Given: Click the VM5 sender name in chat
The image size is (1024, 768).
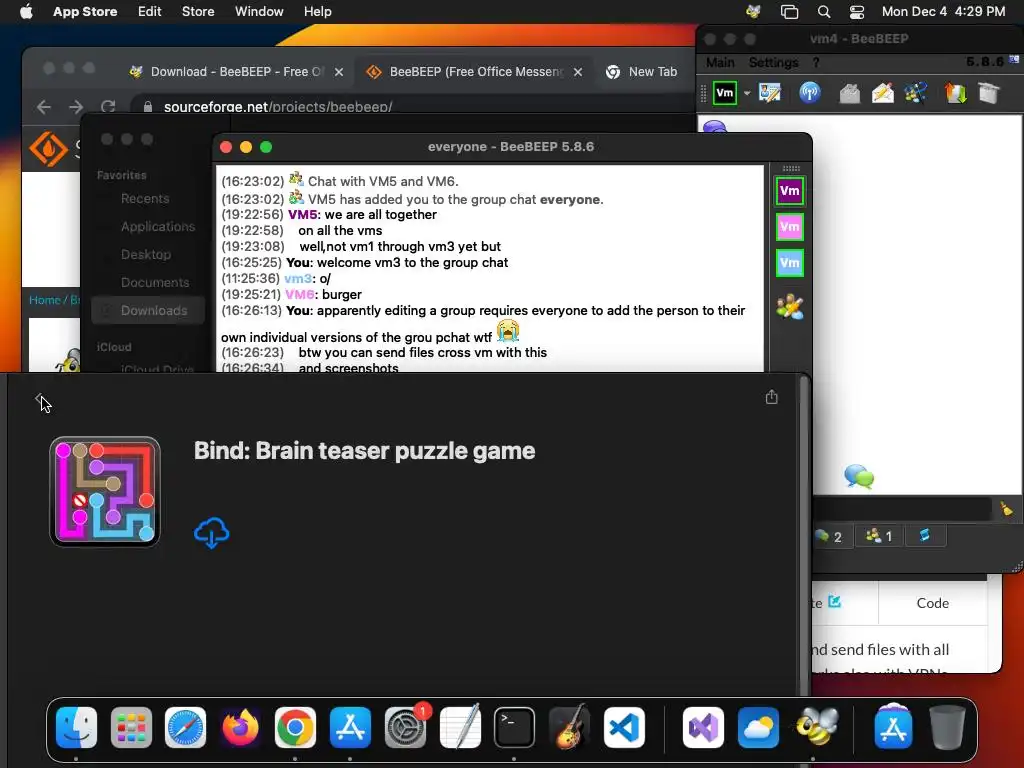Looking at the screenshot, I should tap(302, 215).
